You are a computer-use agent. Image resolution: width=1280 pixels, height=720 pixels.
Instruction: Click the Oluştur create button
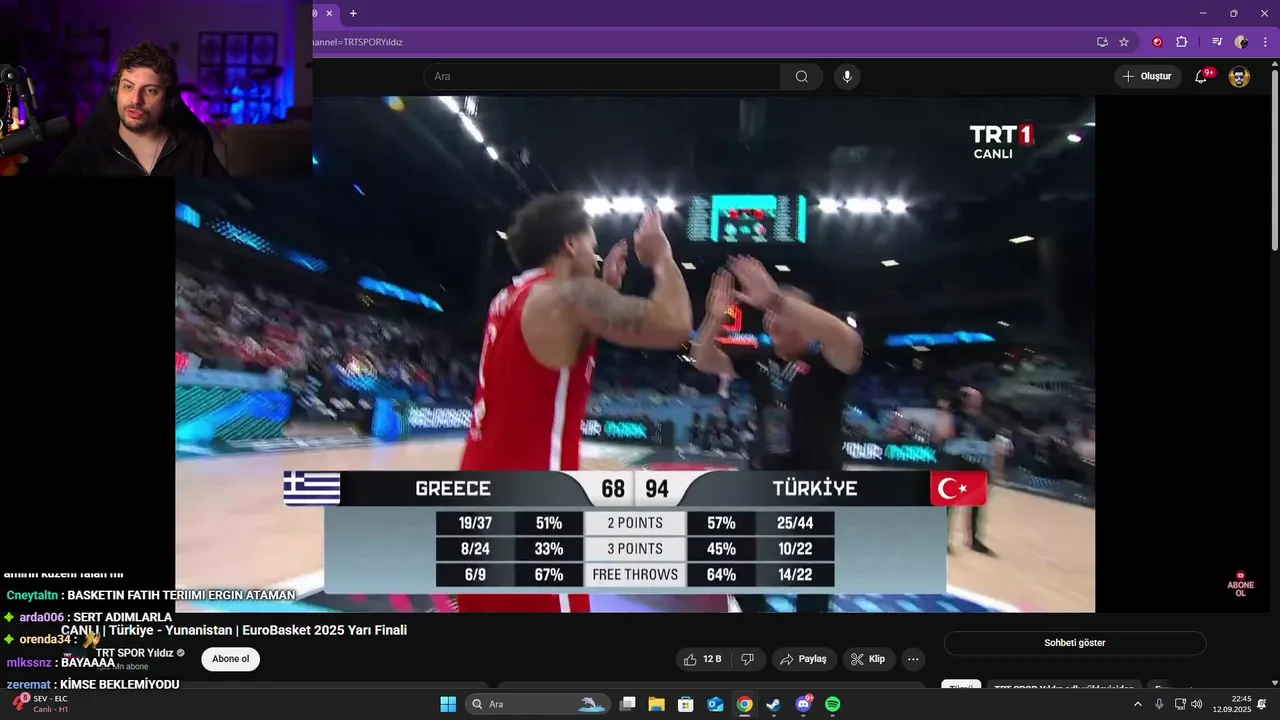point(1146,77)
